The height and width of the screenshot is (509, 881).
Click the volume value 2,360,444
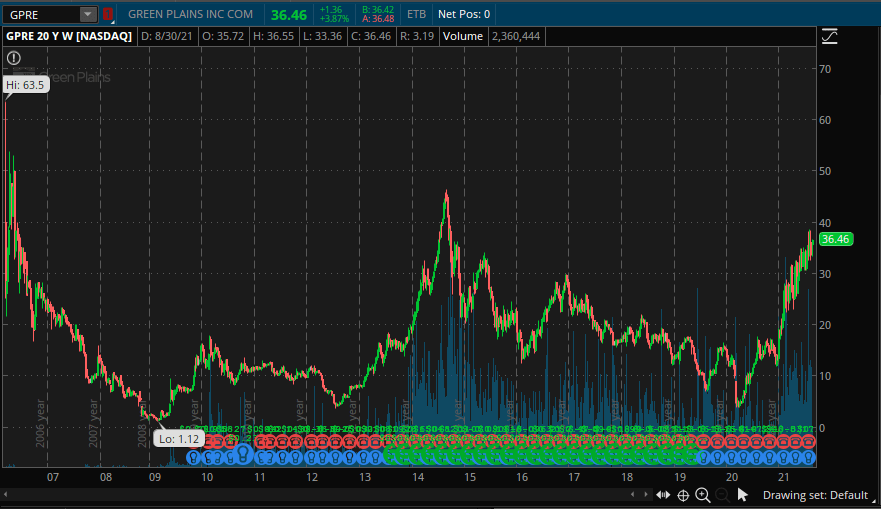[x=516, y=36]
